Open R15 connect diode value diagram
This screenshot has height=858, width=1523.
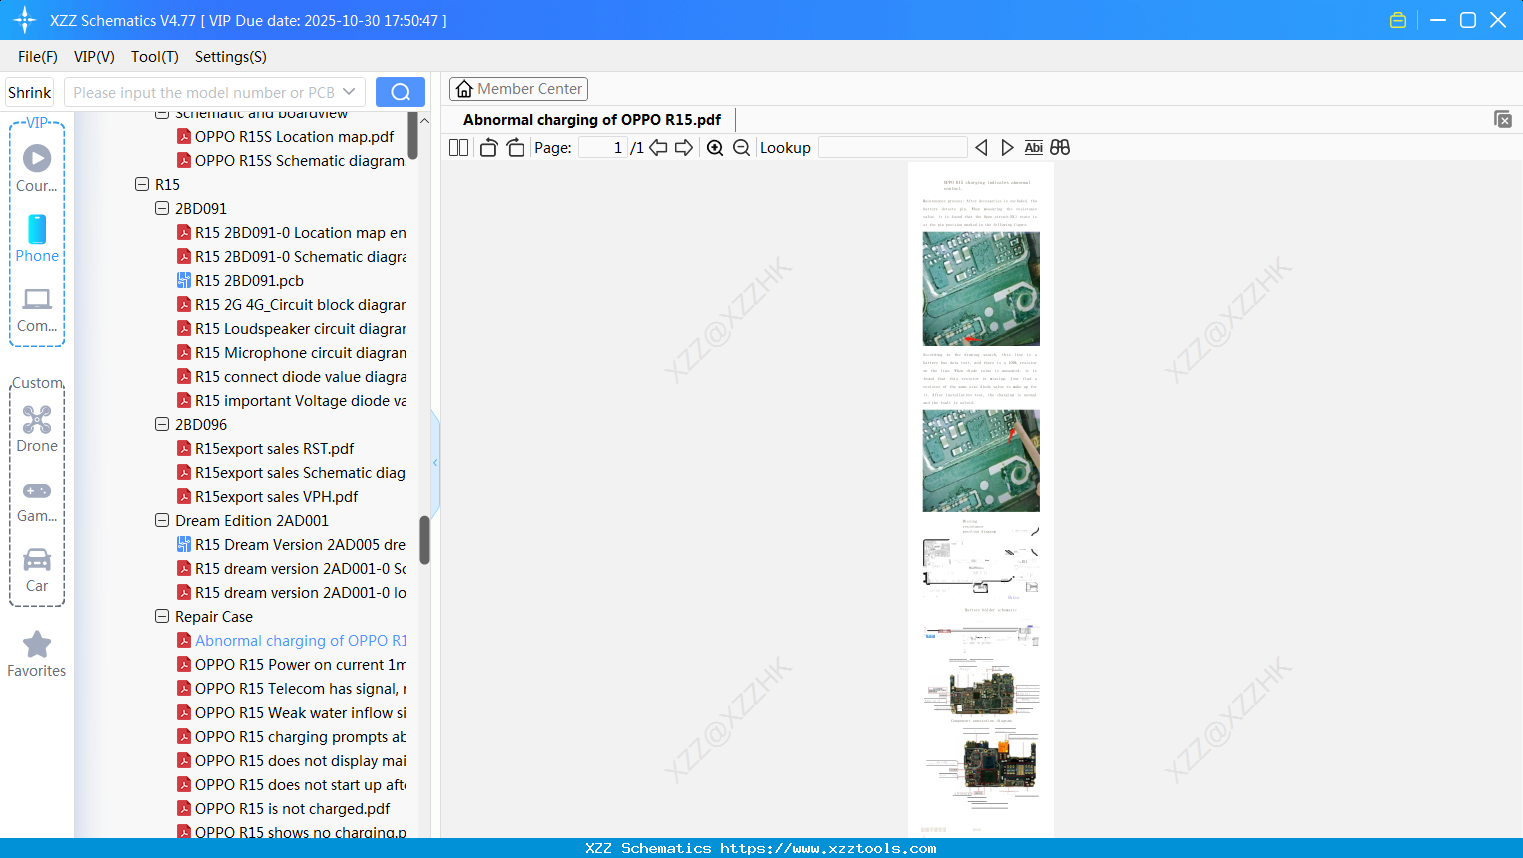pyautogui.click(x=291, y=376)
